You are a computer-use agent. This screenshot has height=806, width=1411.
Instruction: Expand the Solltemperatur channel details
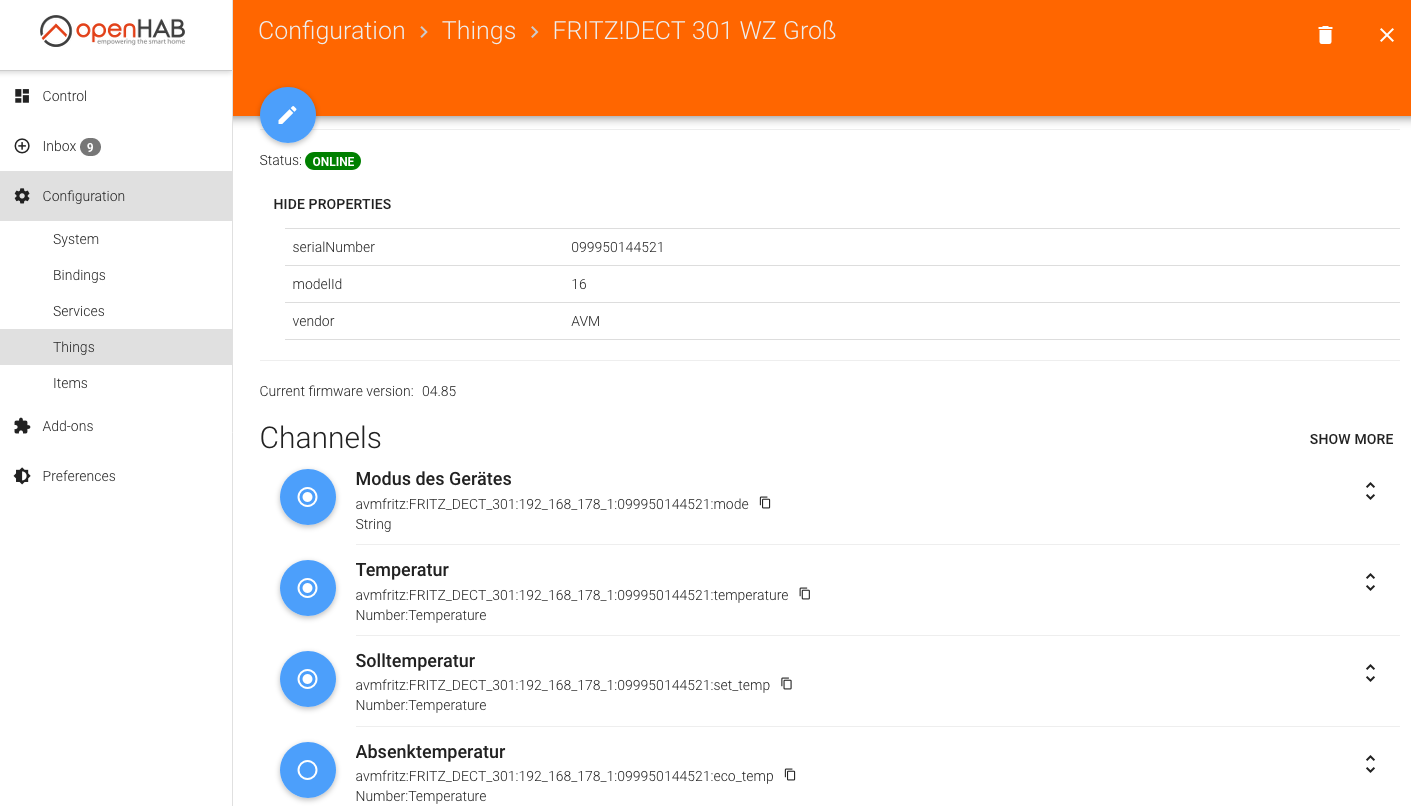(1370, 673)
